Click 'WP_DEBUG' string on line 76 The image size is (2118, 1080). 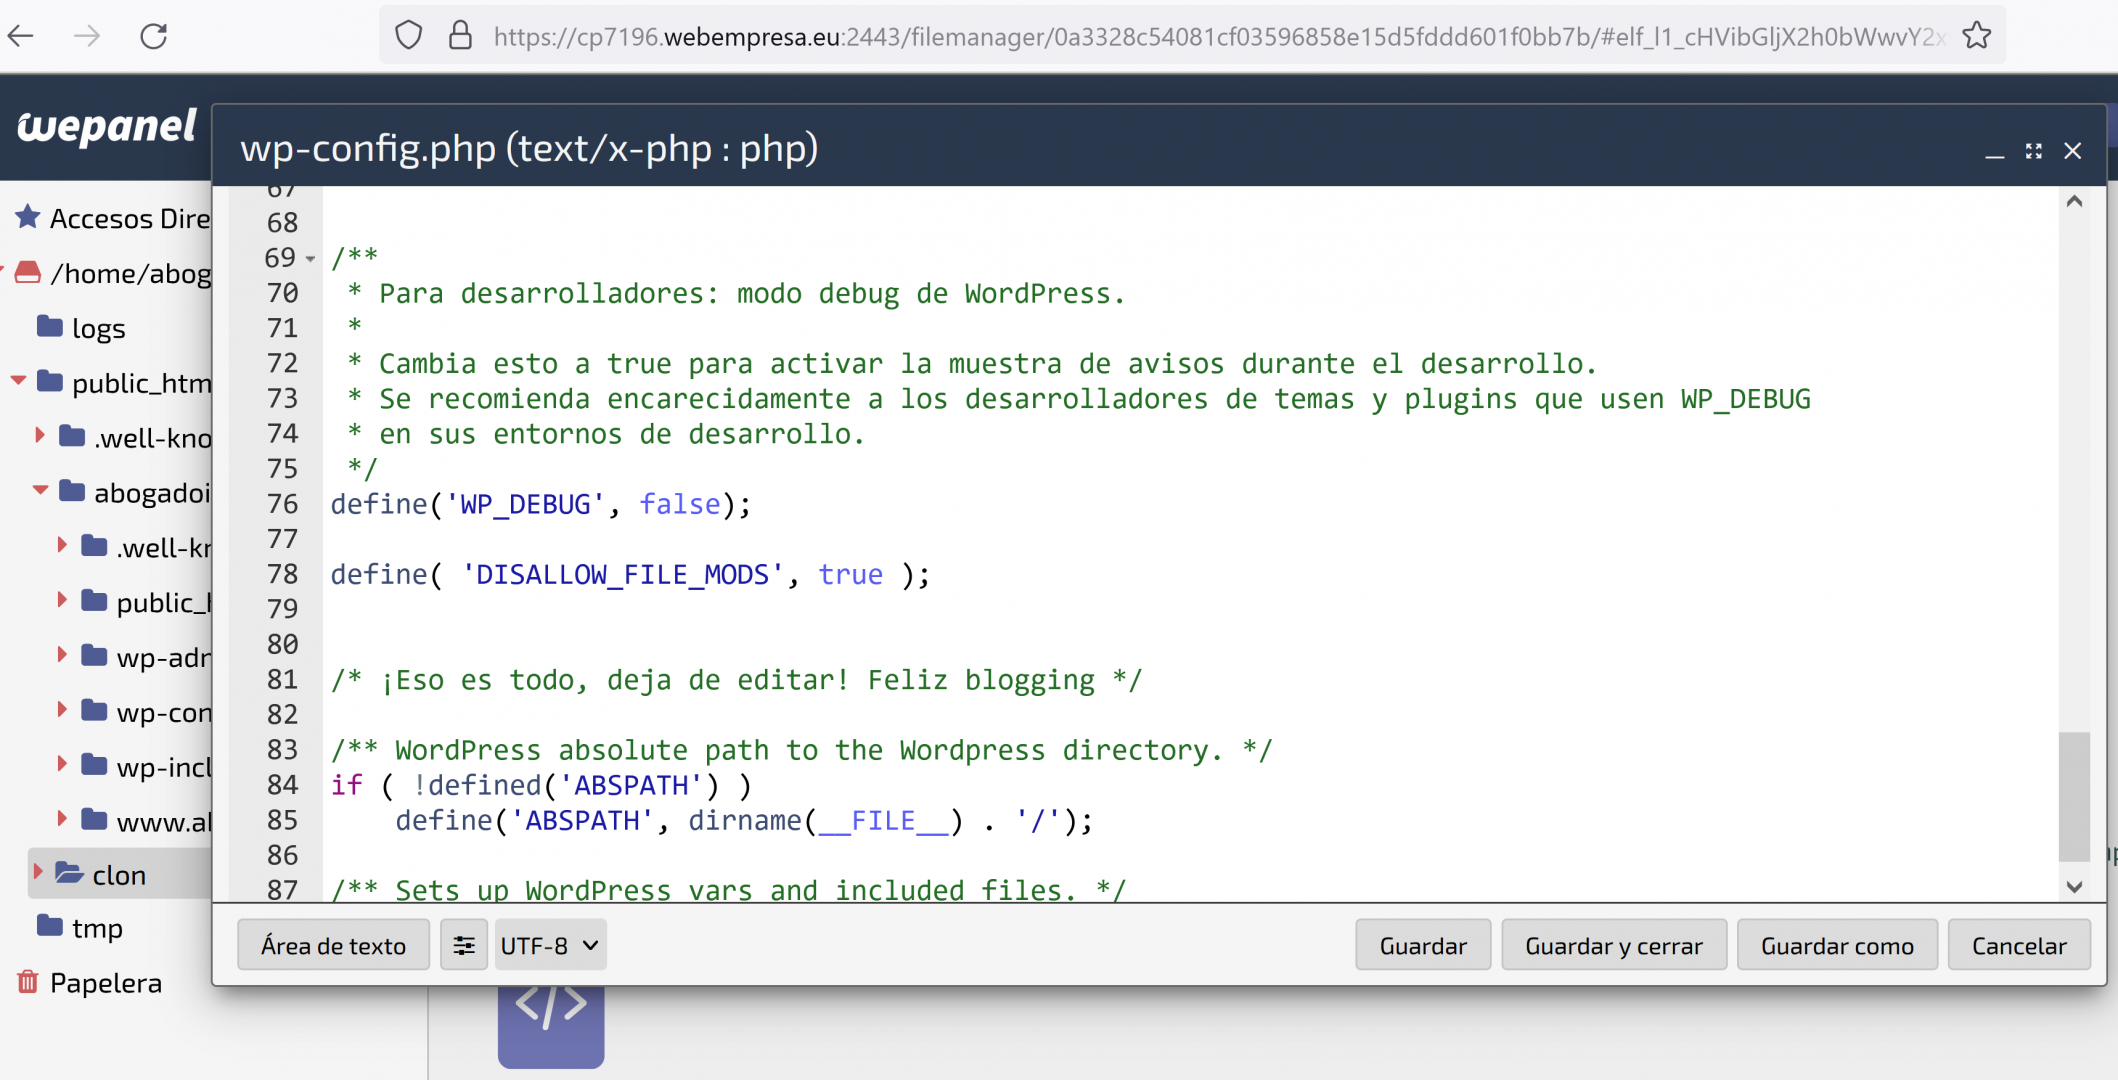tap(525, 504)
